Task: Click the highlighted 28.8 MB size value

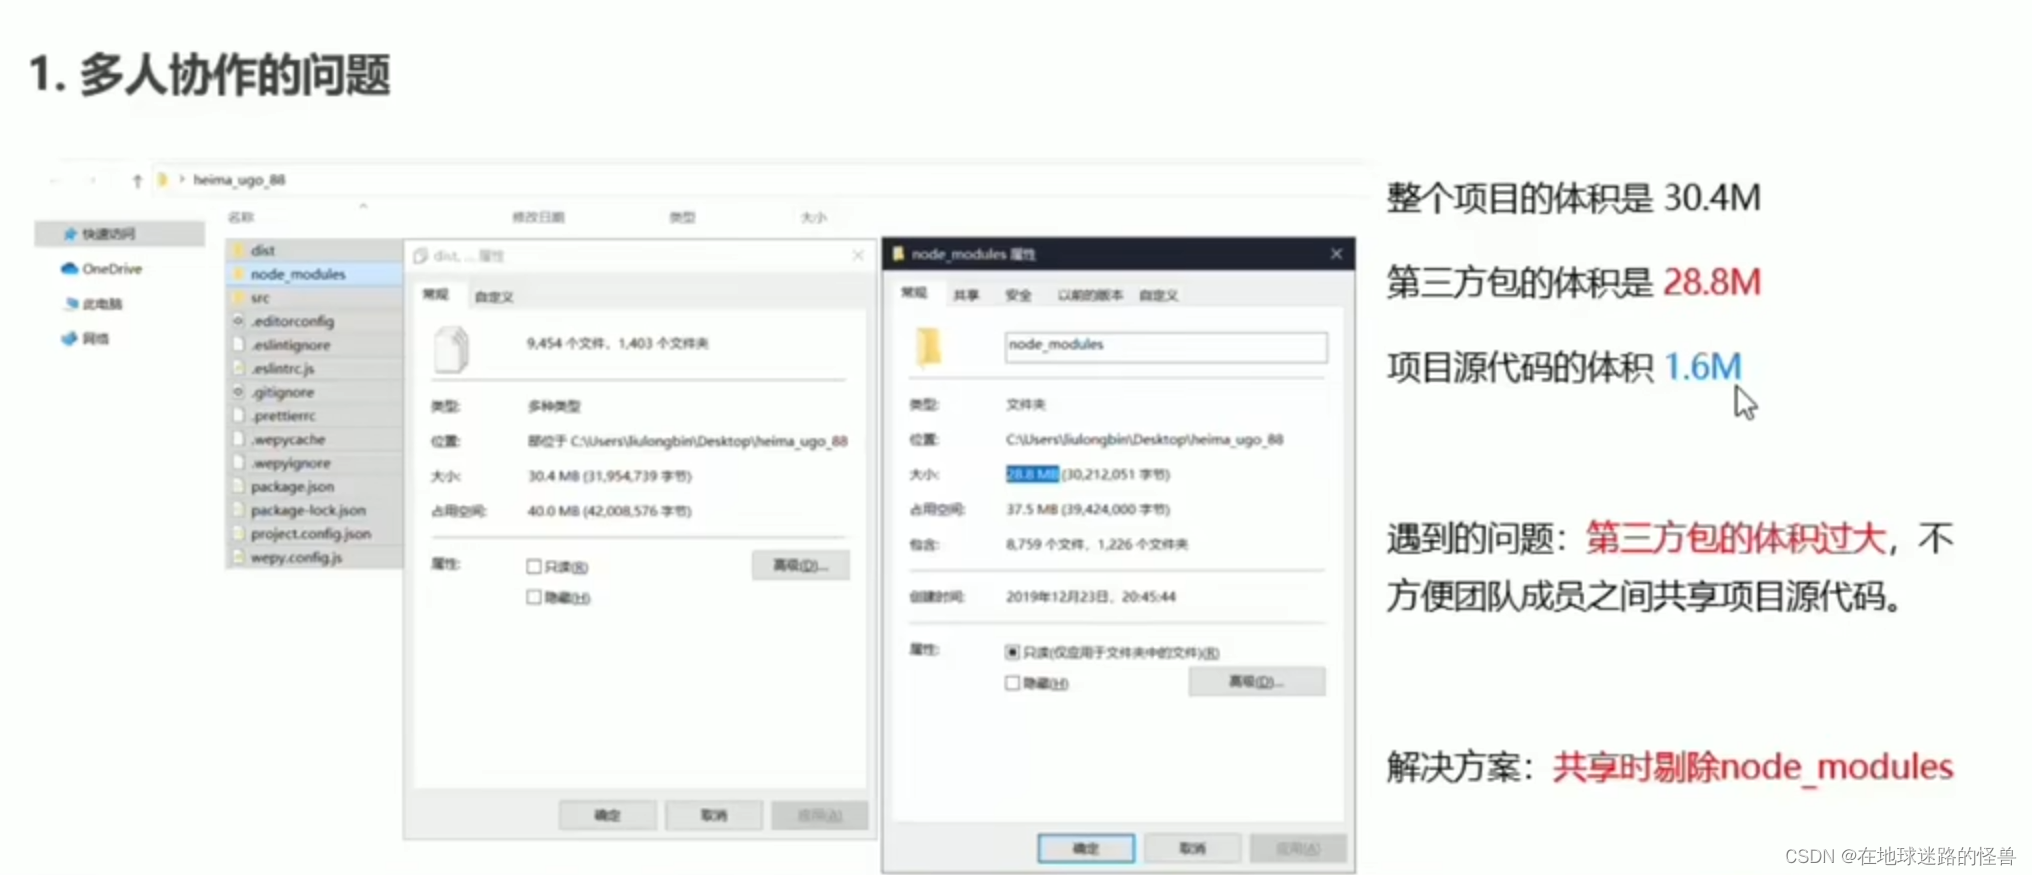Action: pyautogui.click(x=1032, y=474)
